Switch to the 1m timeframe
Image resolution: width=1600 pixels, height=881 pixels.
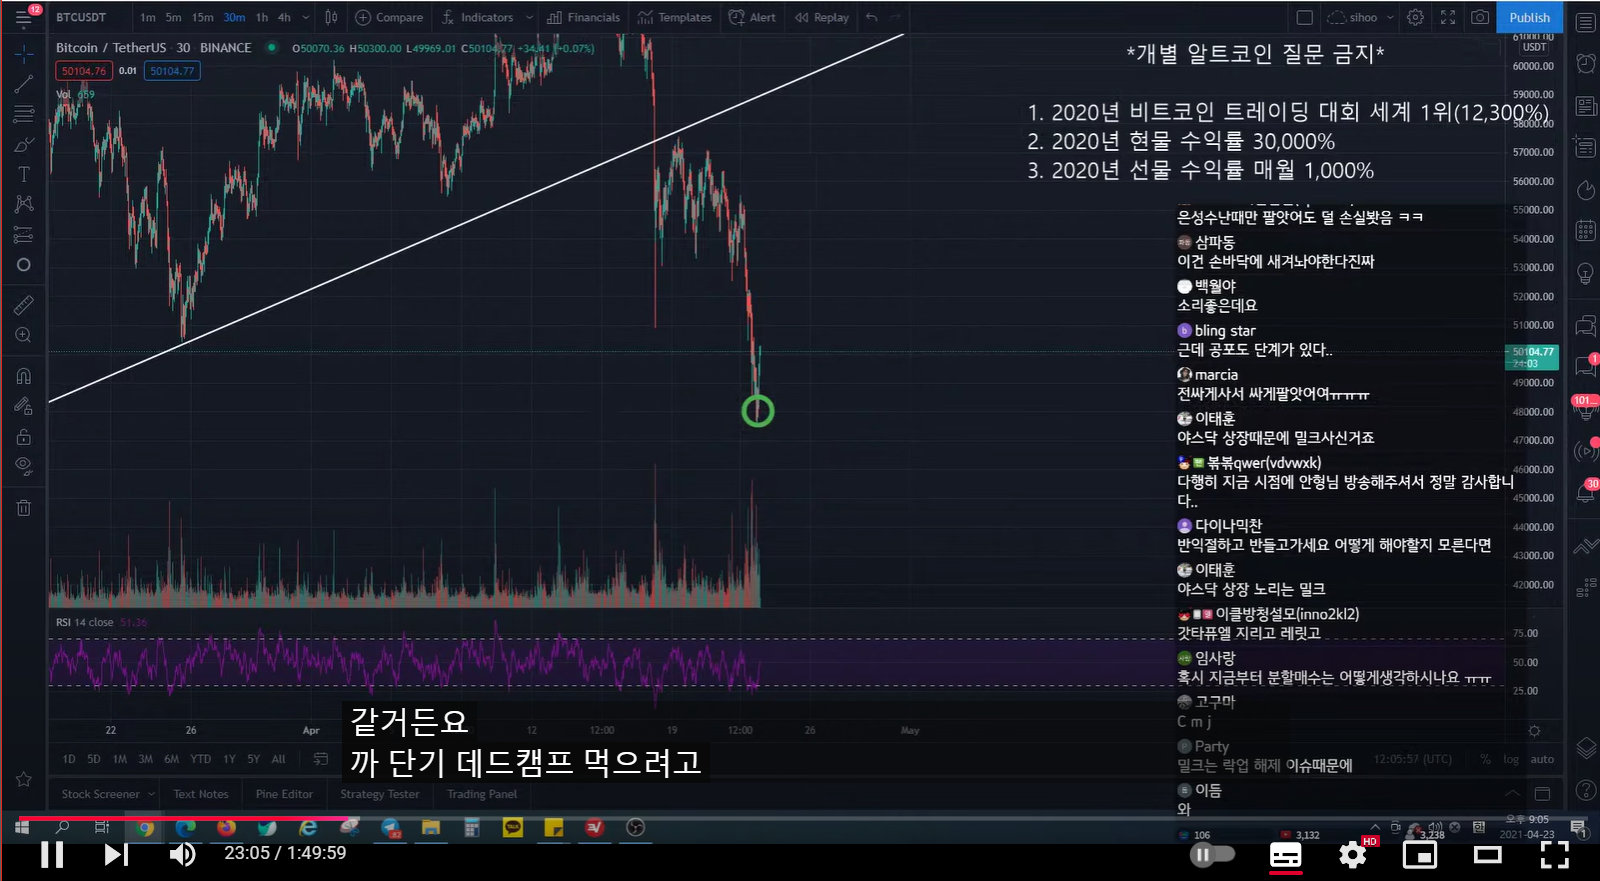(148, 17)
